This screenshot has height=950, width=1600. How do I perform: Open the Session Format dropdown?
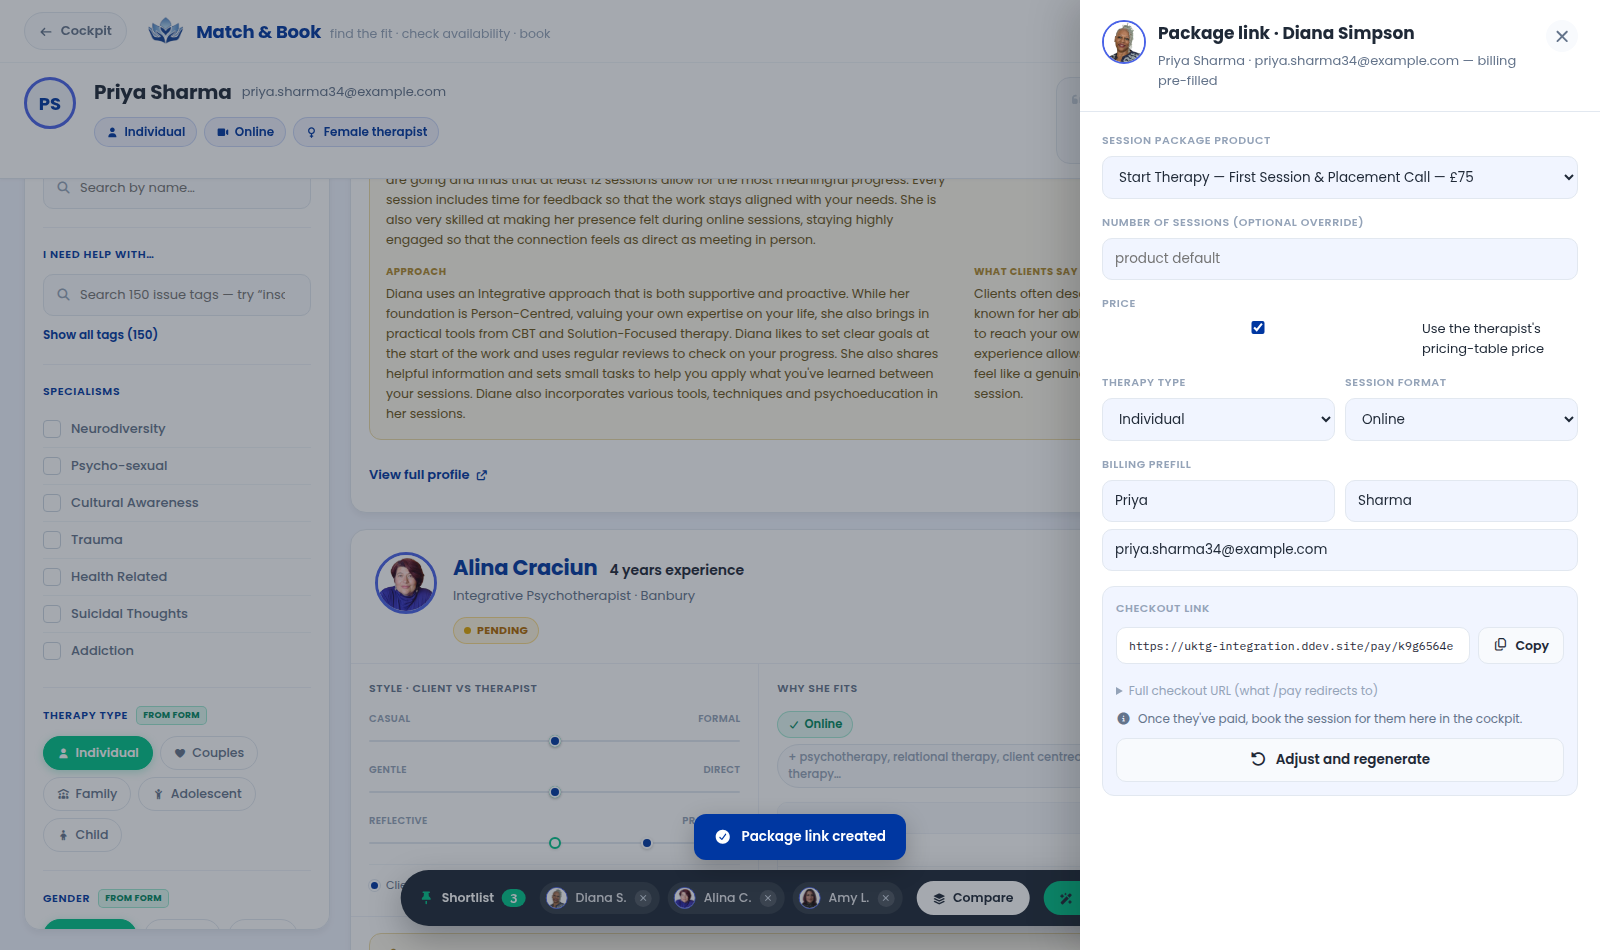tap(1461, 419)
